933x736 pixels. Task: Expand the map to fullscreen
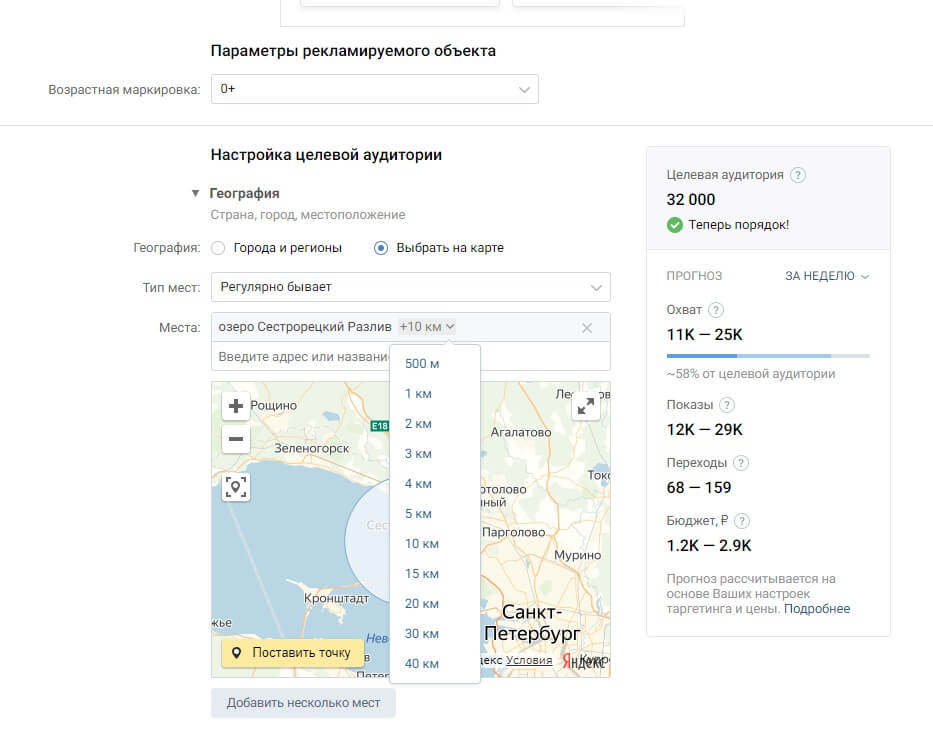(586, 406)
